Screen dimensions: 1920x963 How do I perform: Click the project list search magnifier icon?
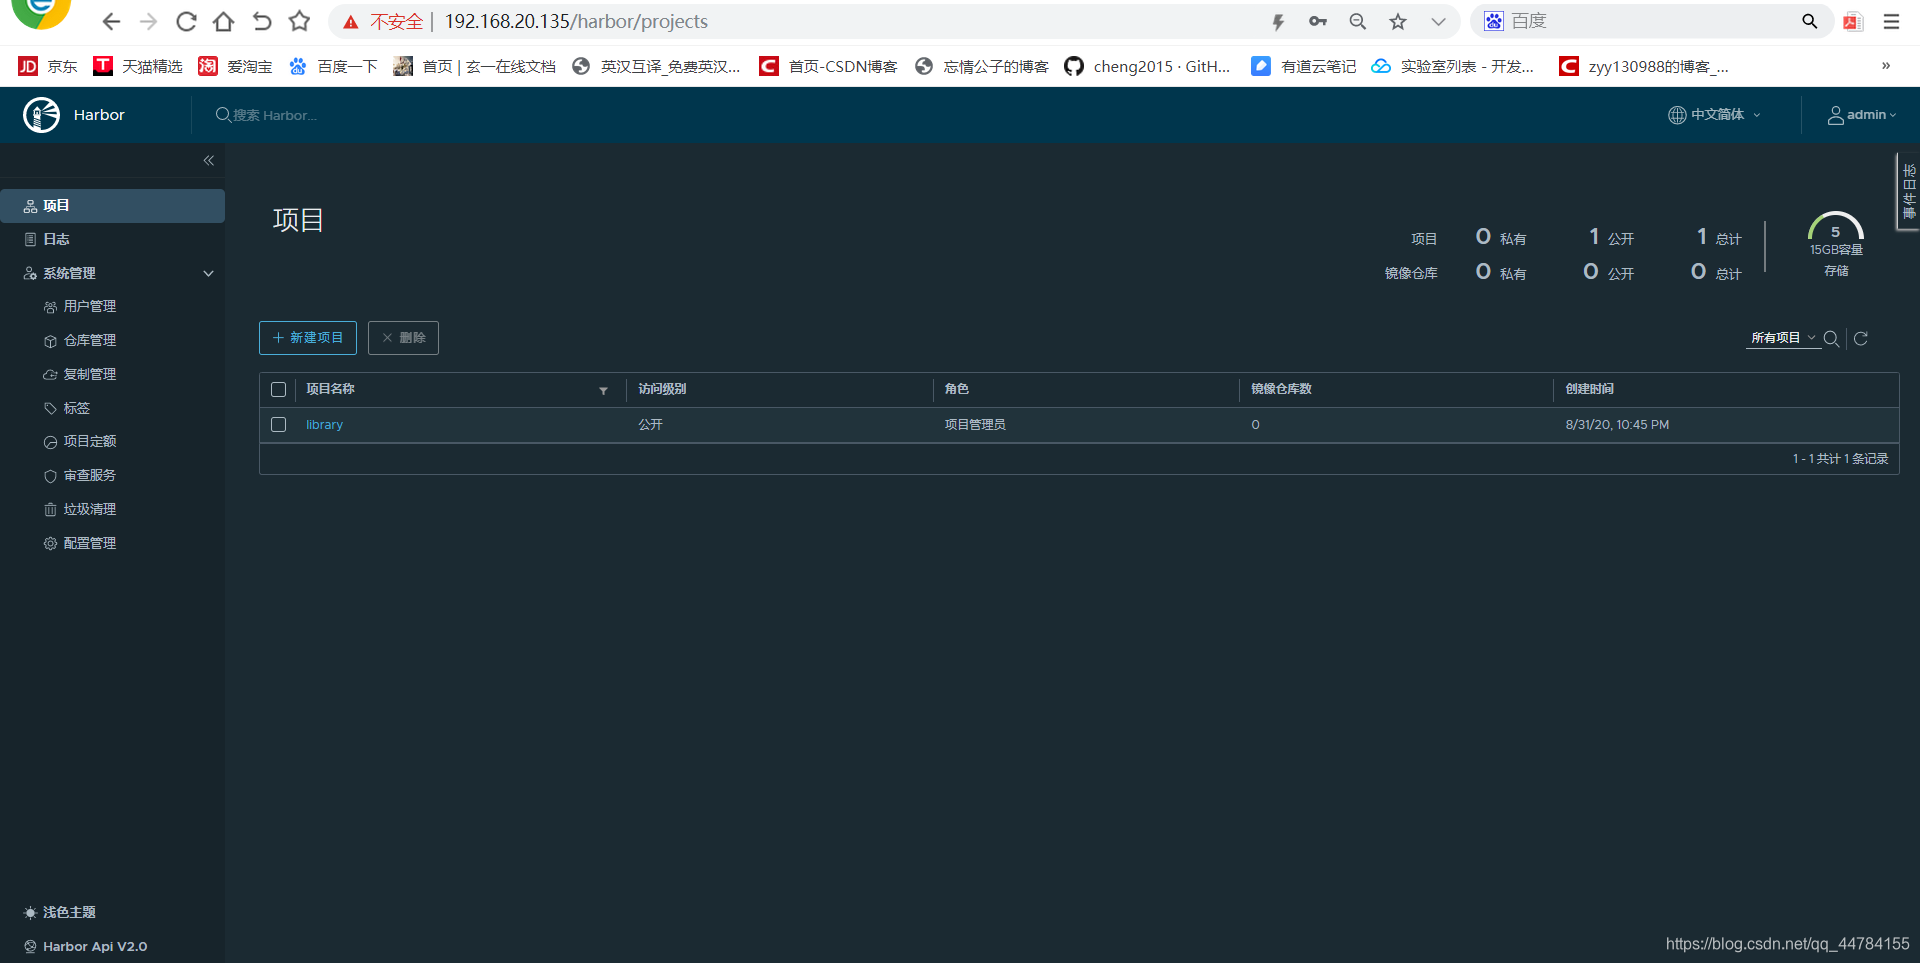tap(1832, 339)
